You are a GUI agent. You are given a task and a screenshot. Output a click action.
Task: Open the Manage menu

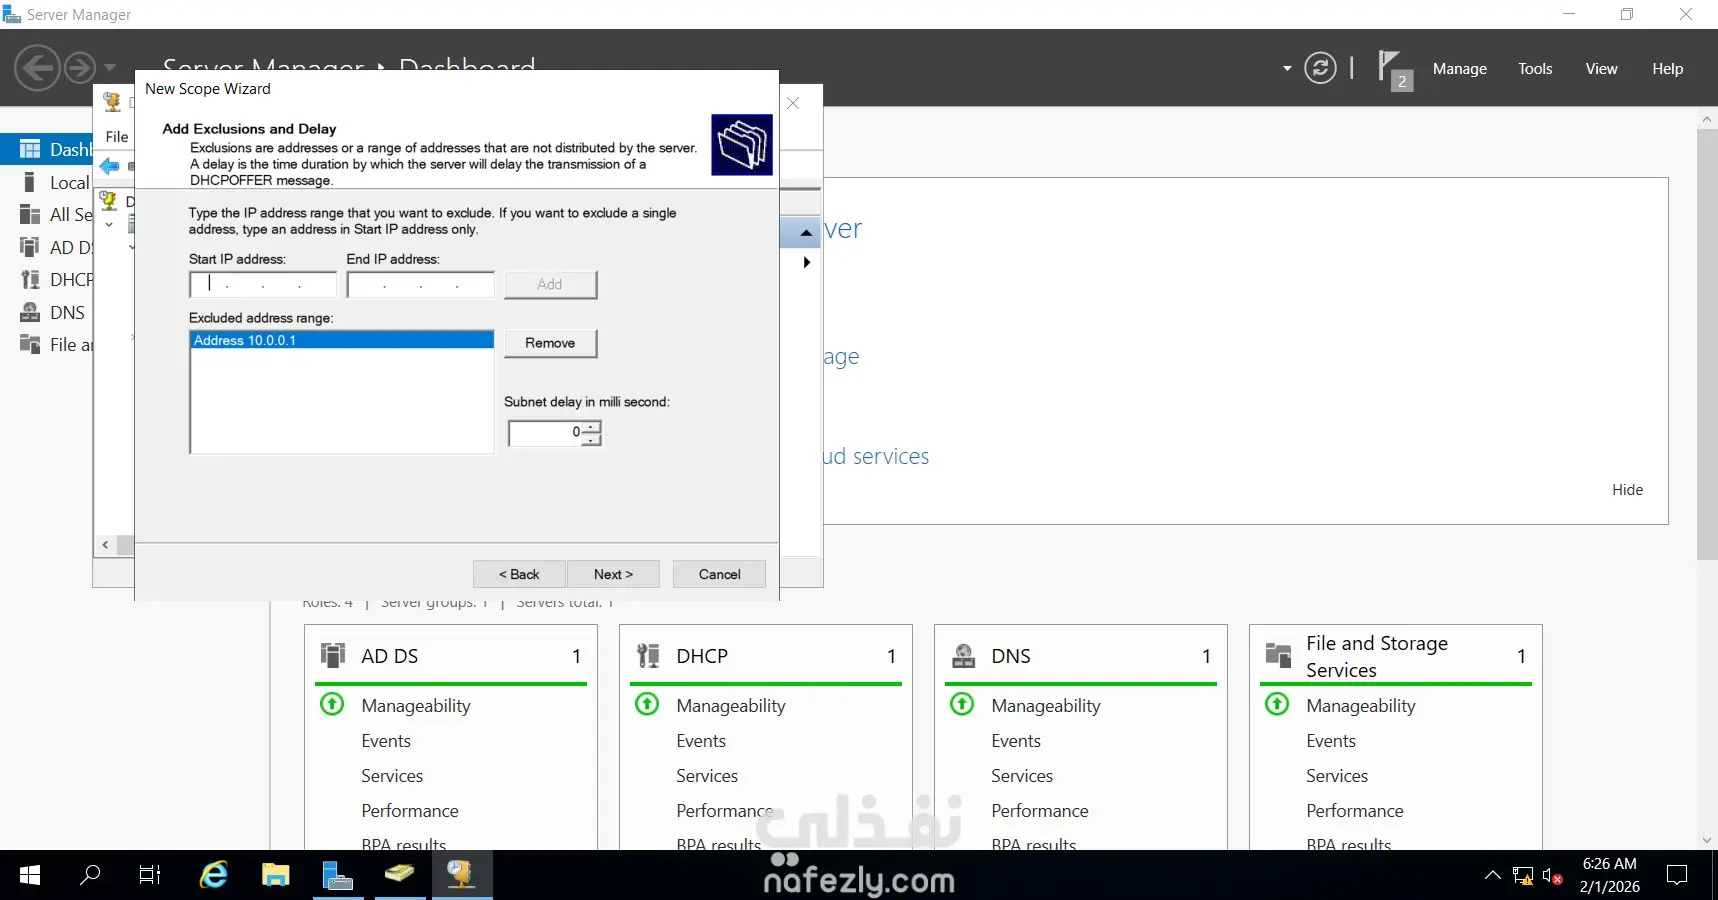[1460, 69]
